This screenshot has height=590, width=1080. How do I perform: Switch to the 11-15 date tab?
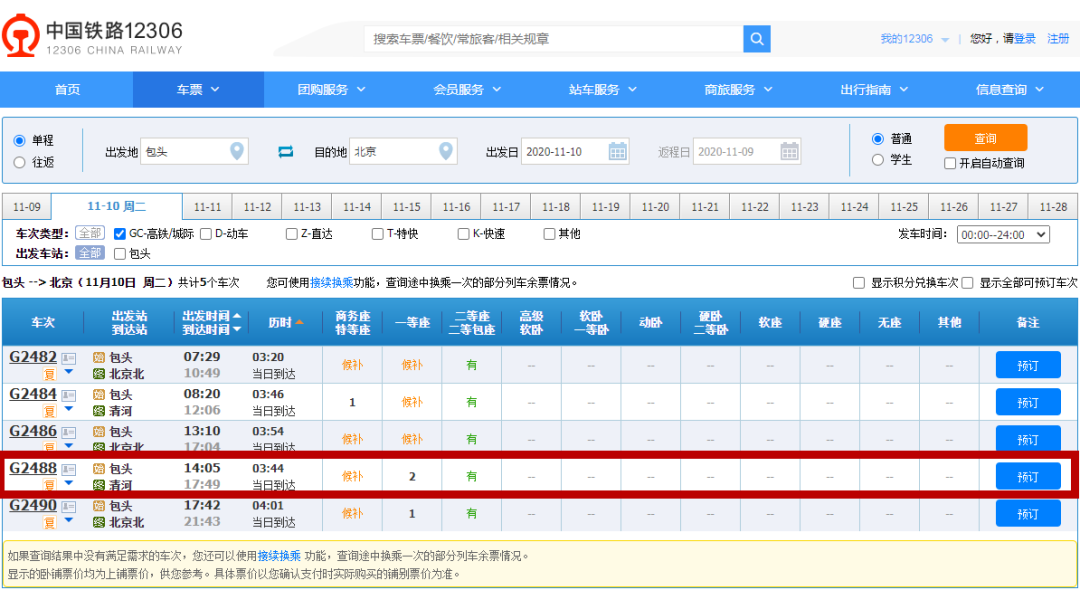pos(406,207)
